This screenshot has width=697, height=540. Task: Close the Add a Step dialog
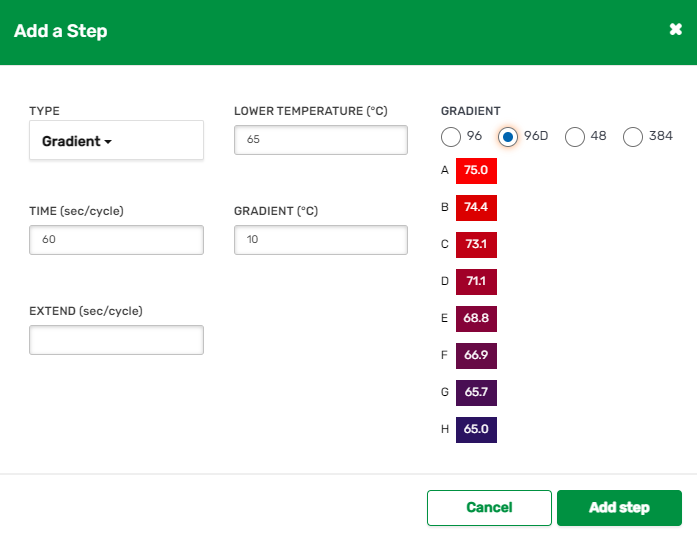[675, 30]
